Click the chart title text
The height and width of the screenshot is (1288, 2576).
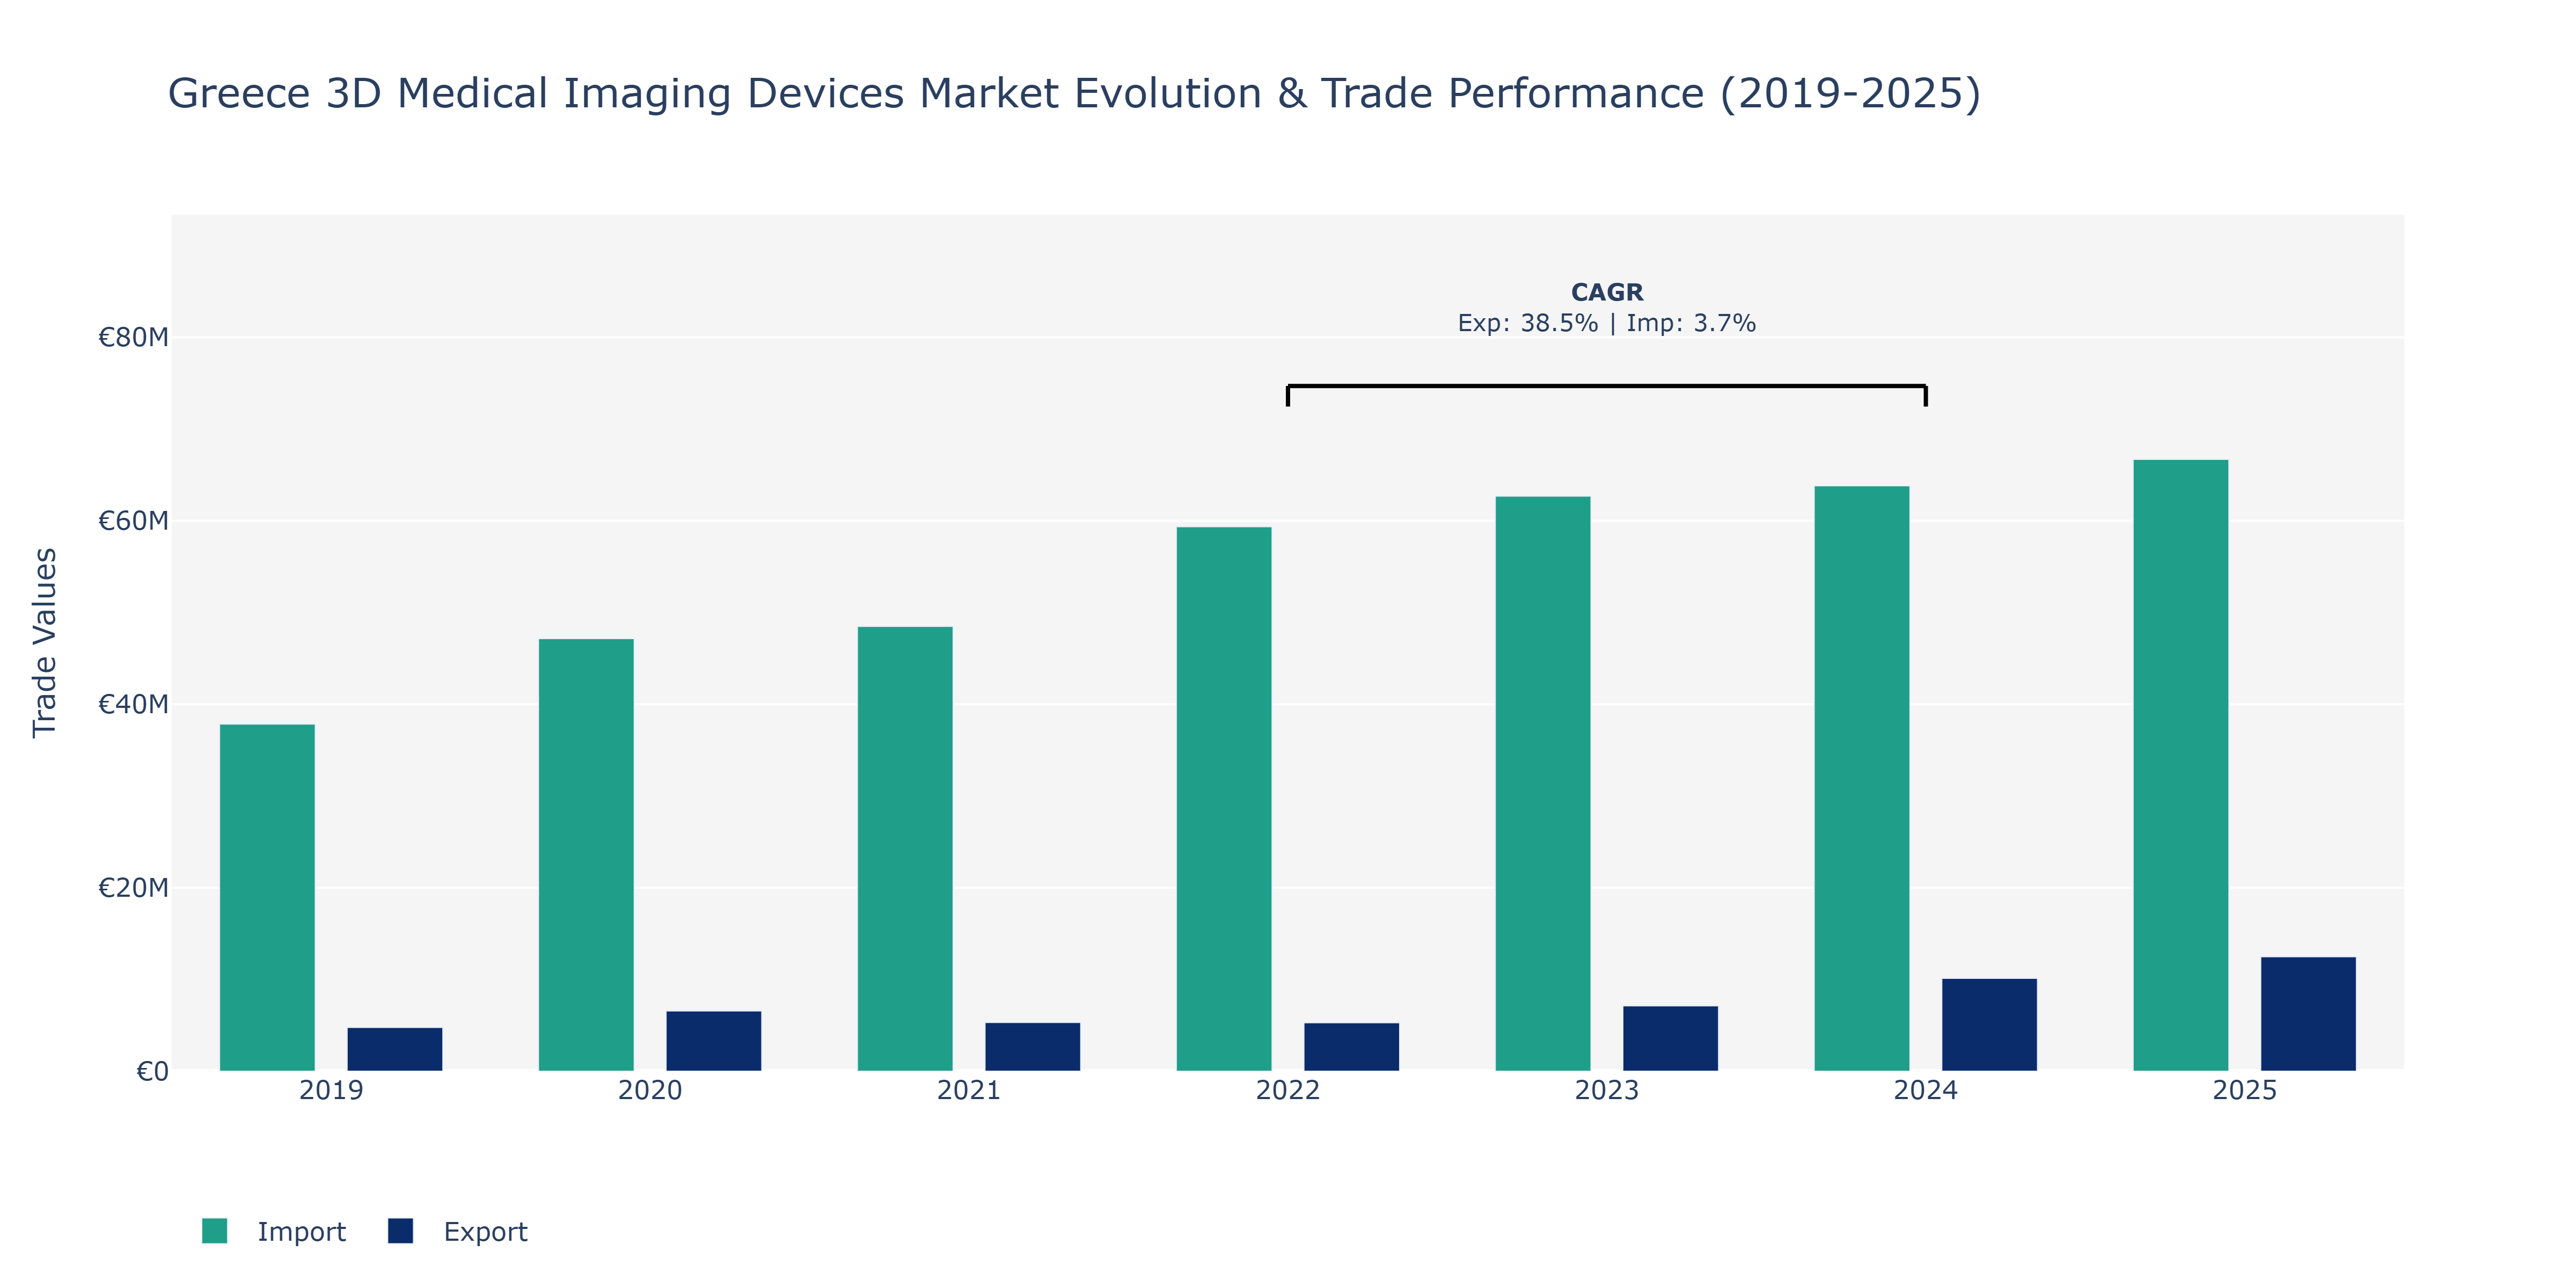(x=1074, y=94)
